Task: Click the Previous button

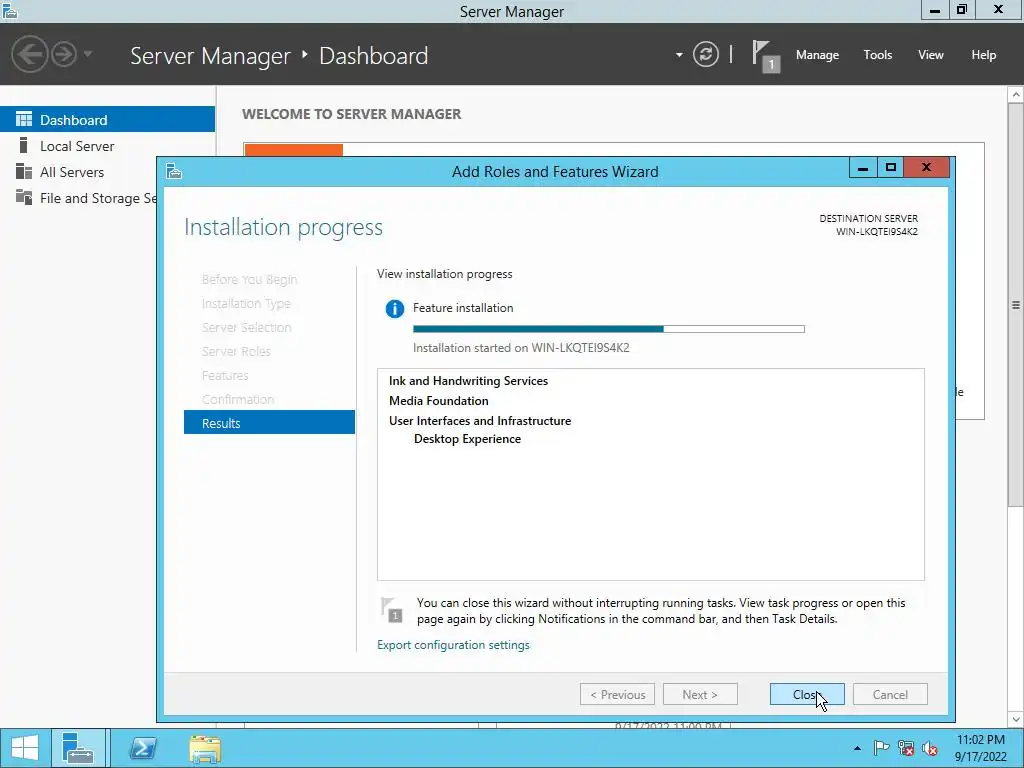Action: tap(617, 694)
